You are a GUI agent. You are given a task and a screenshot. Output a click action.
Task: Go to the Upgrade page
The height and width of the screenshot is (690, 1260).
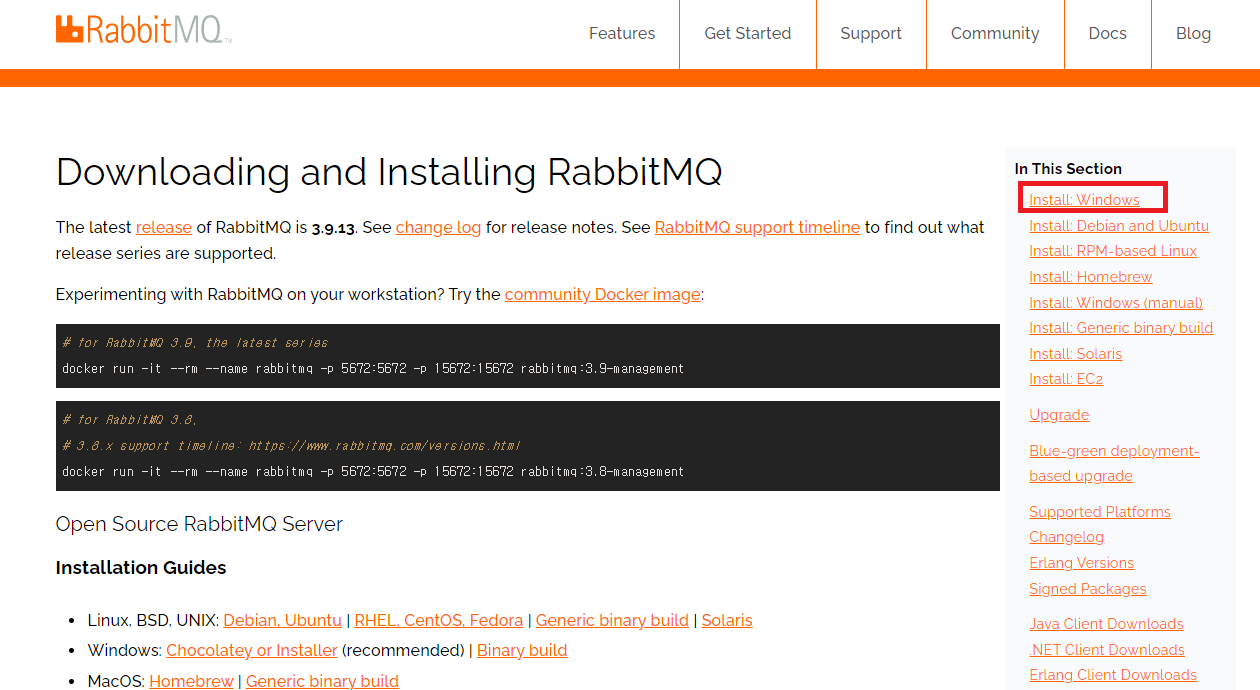[x=1059, y=415]
